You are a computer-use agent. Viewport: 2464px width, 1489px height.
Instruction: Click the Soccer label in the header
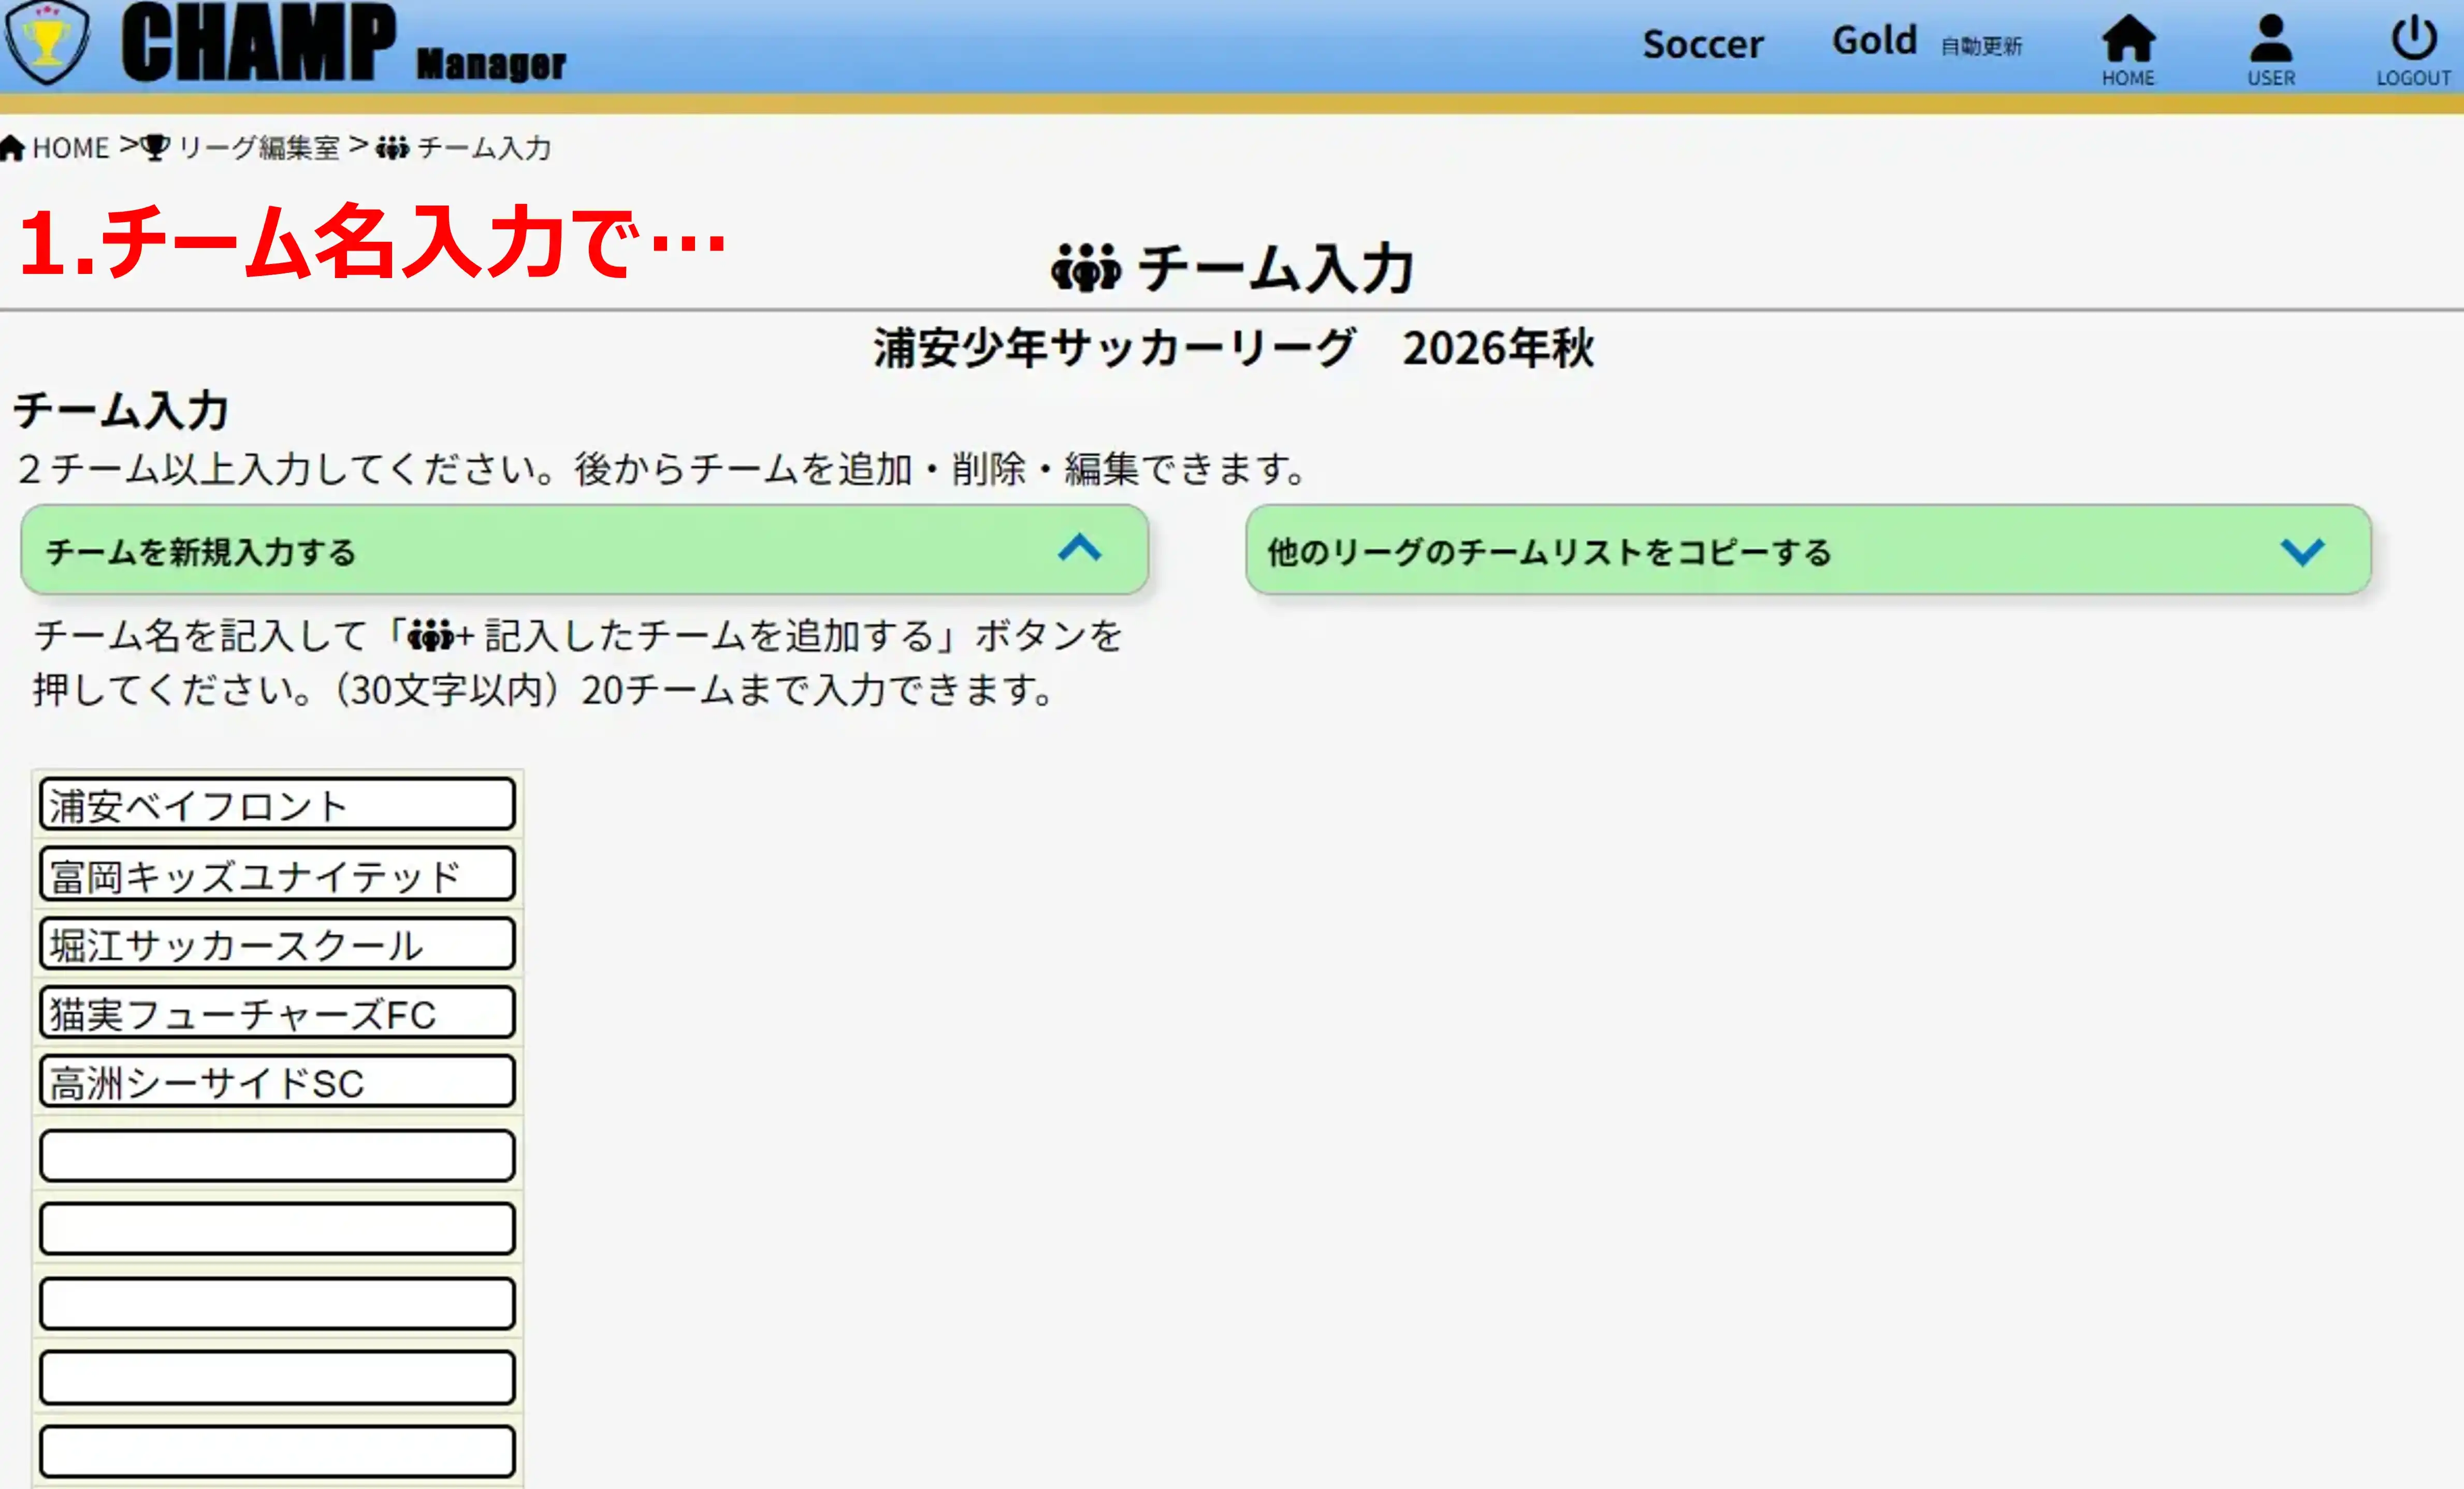pyautogui.click(x=1703, y=44)
